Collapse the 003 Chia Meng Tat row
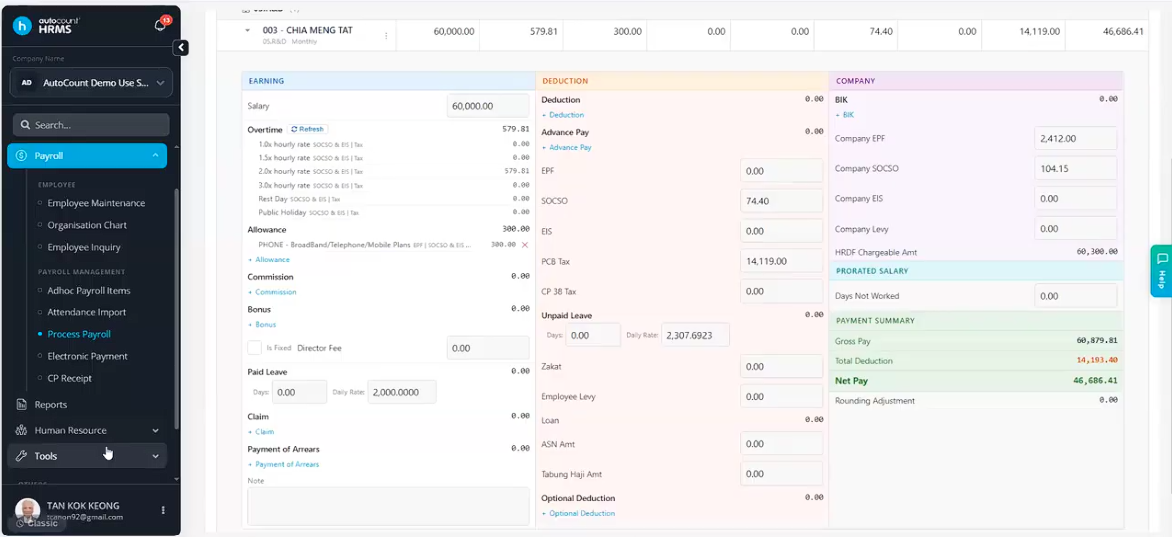This screenshot has width=1172, height=537. pos(247,31)
